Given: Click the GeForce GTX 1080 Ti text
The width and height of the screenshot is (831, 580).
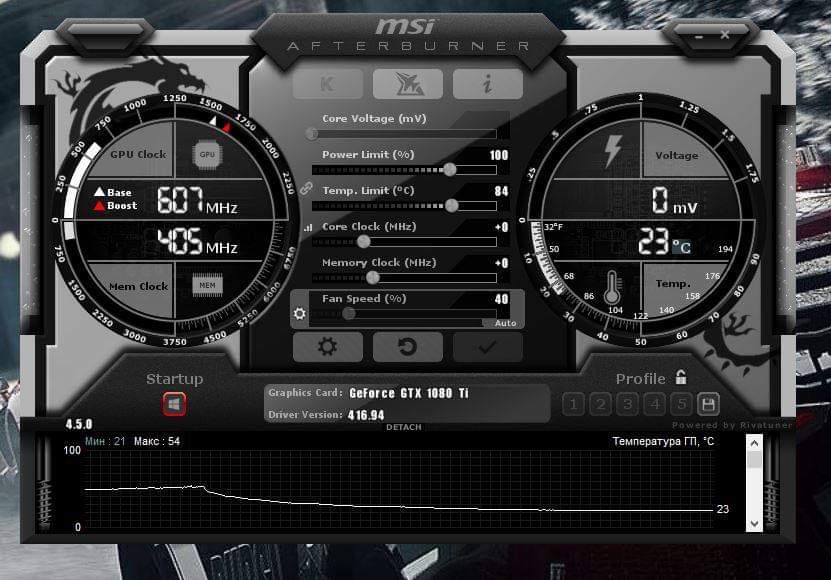Looking at the screenshot, I should (x=409, y=393).
